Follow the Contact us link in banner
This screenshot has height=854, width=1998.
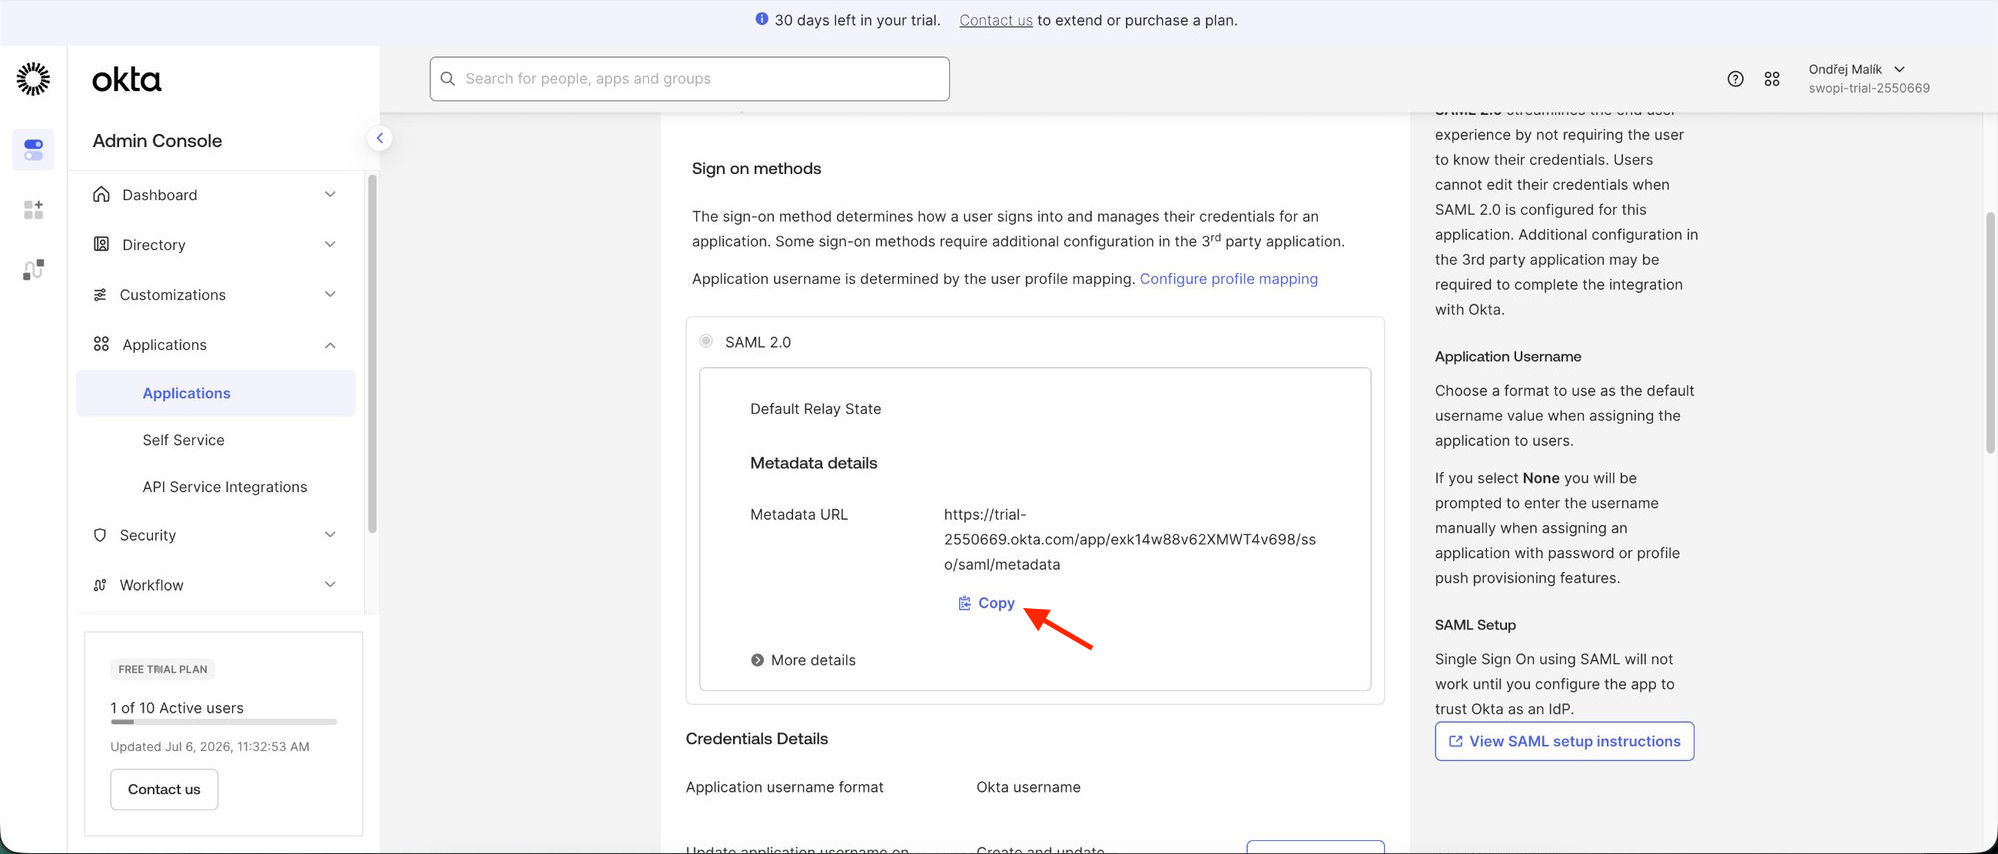pos(996,20)
